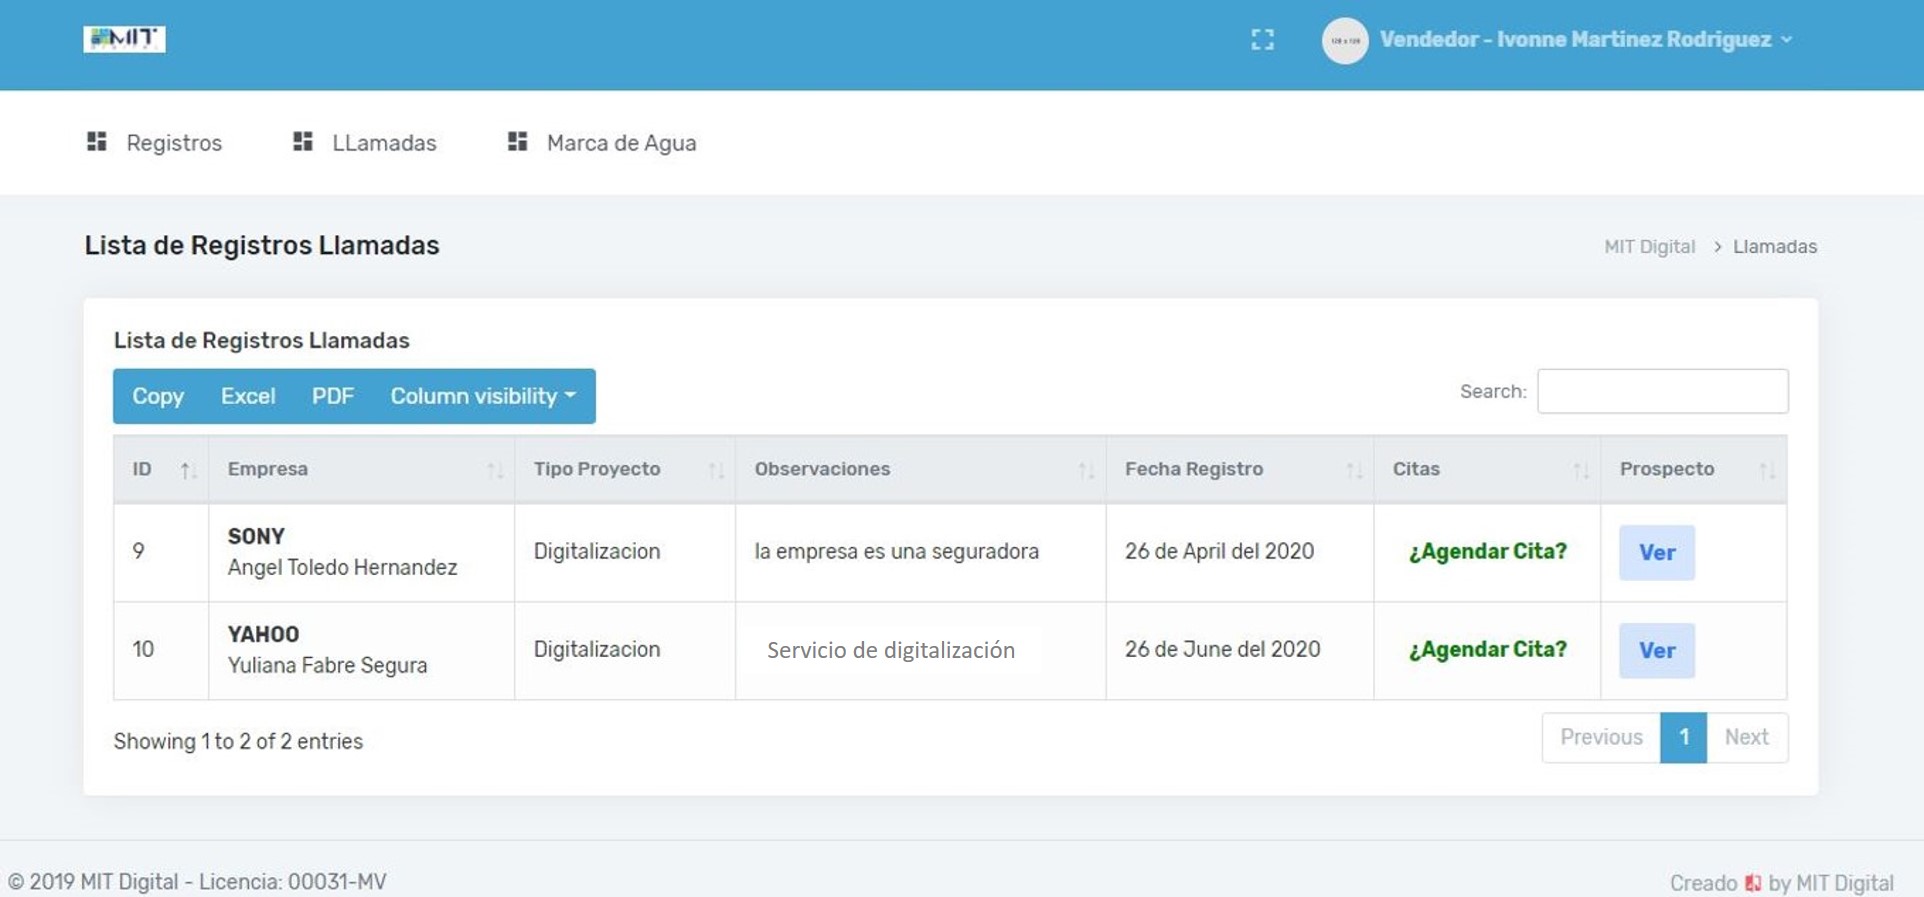Click ¿Agendar Cita? for YAHOO

point(1487,650)
